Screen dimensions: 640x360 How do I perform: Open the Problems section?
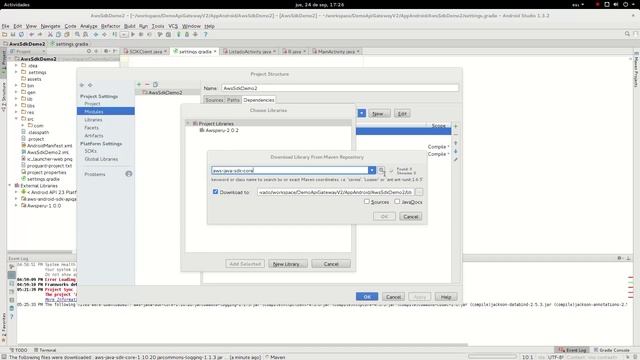pyautogui.click(x=95, y=174)
